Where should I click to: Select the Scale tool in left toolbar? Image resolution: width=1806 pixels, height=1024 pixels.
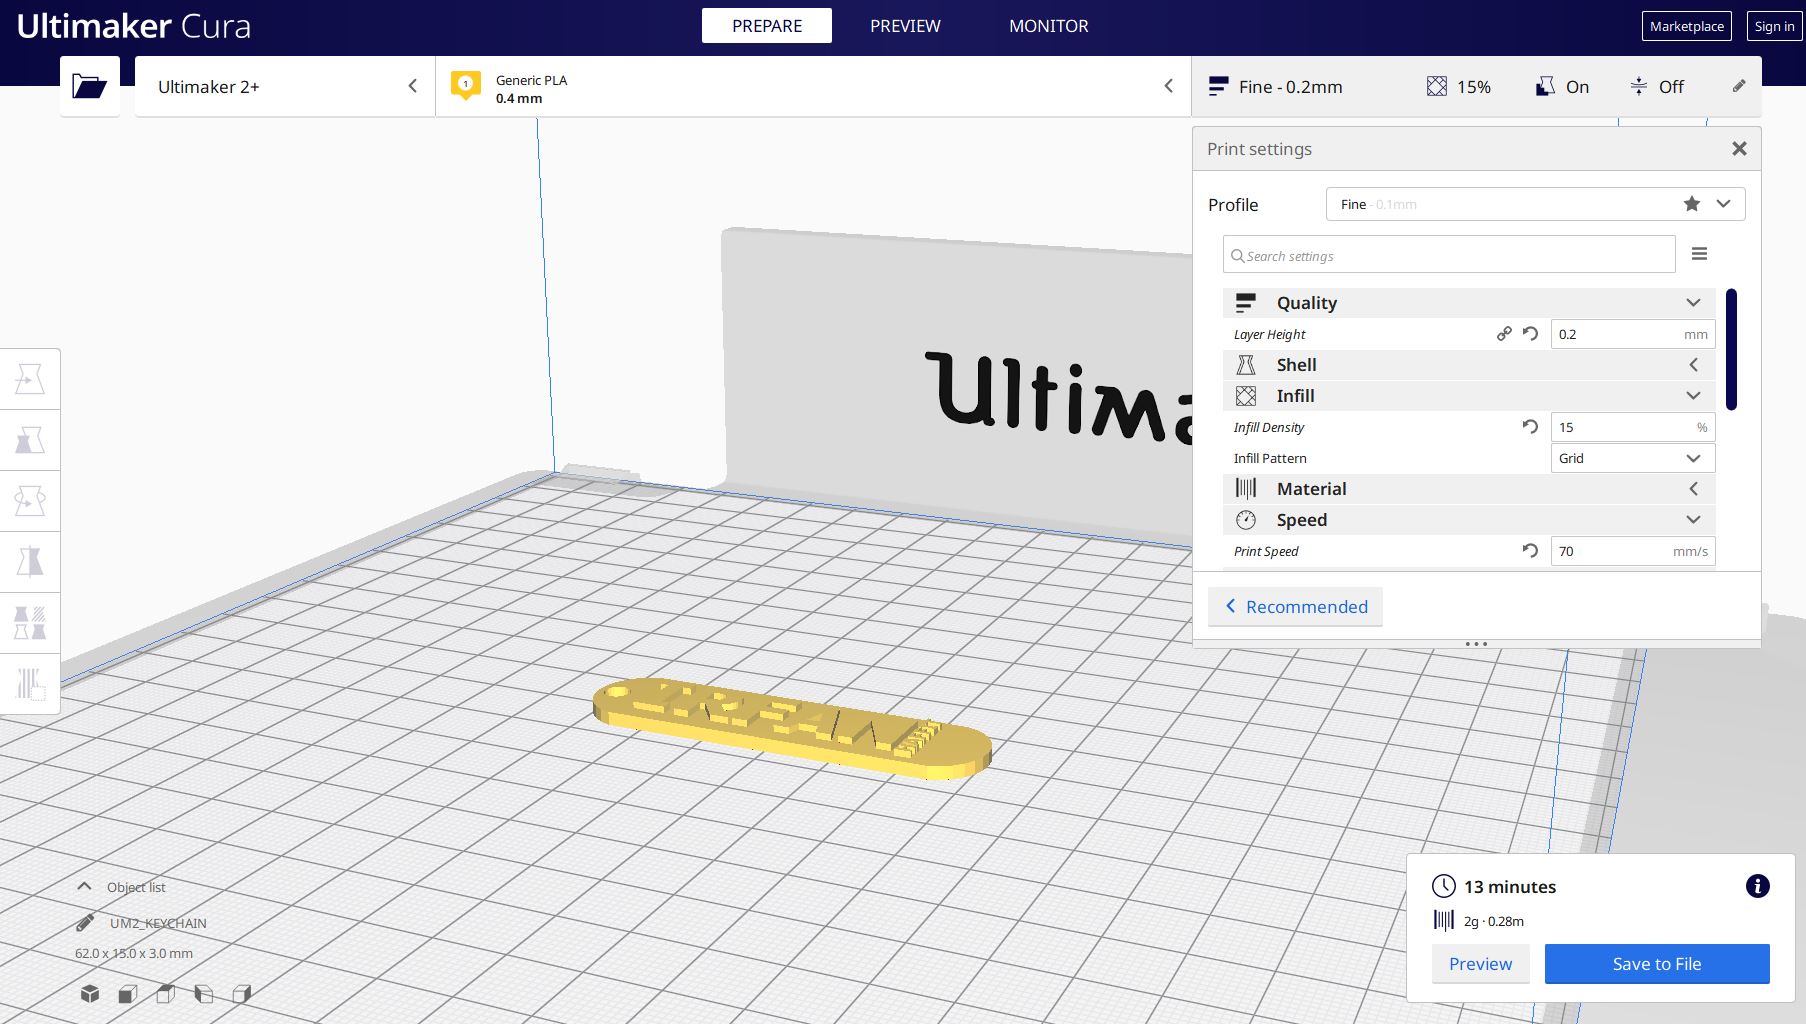[x=30, y=440]
